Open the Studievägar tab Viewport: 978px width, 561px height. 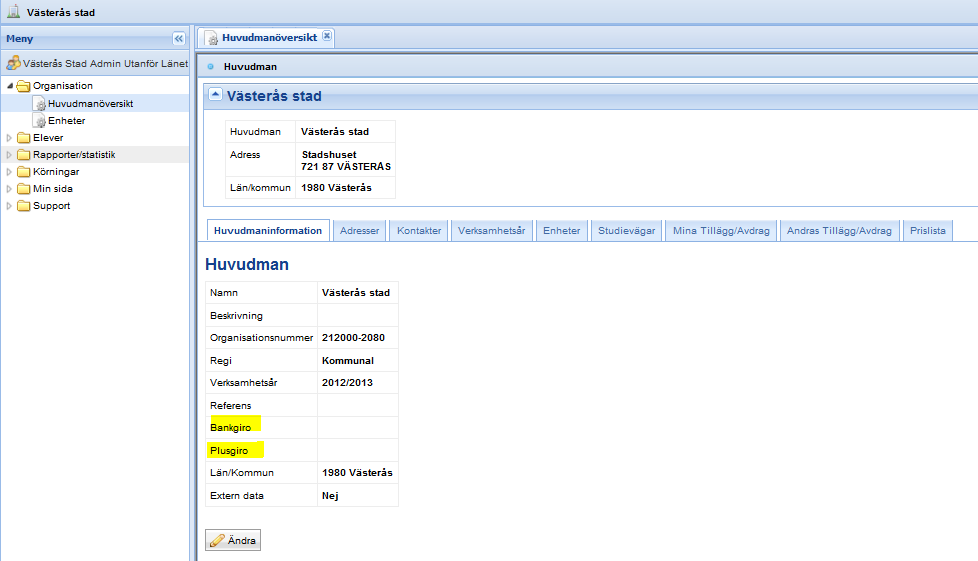pos(626,230)
